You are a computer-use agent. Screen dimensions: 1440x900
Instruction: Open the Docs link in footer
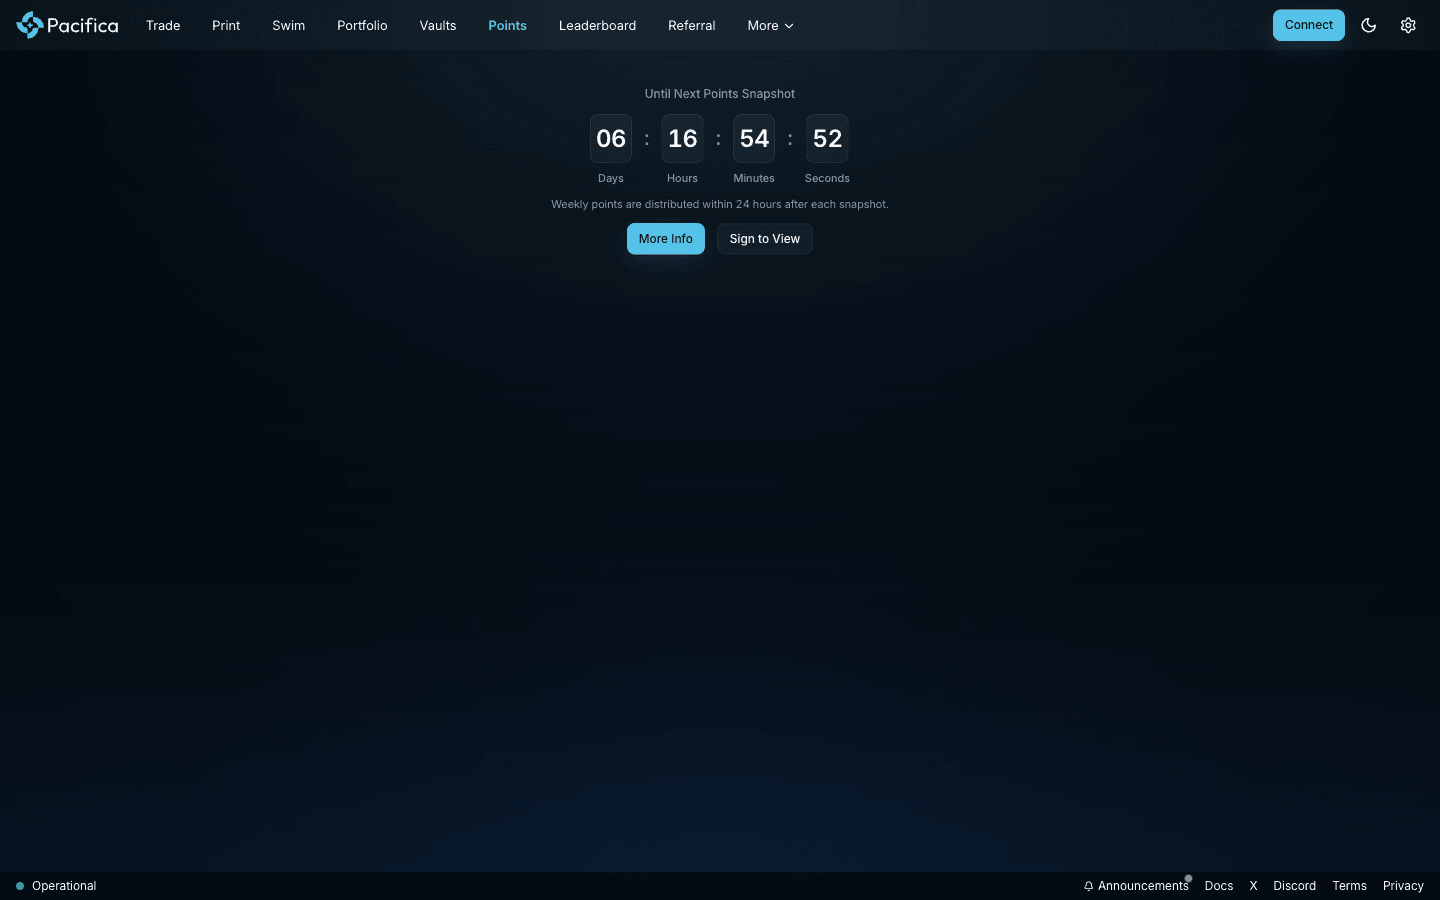pyautogui.click(x=1219, y=886)
